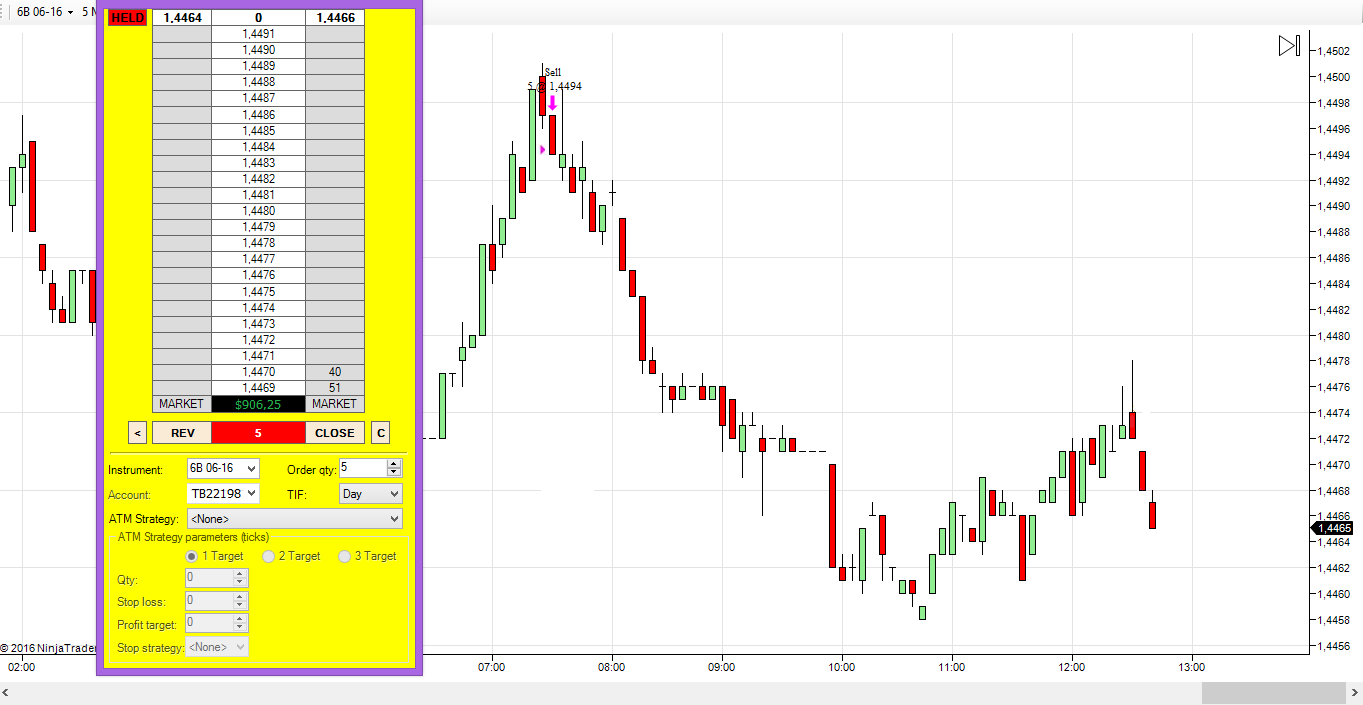Image resolution: width=1363 pixels, height=705 pixels.
Task: Click price row 1,4491 in ladder
Action: 258,34
